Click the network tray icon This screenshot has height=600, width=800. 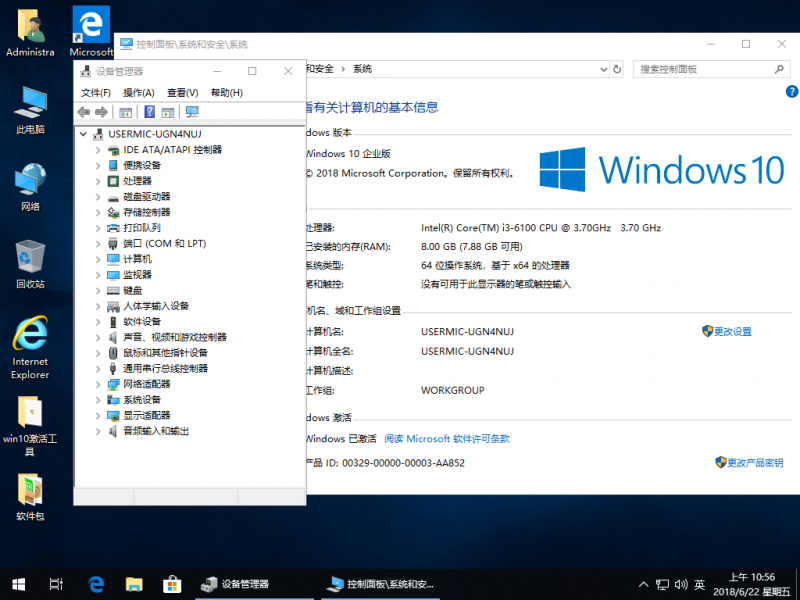[662, 585]
